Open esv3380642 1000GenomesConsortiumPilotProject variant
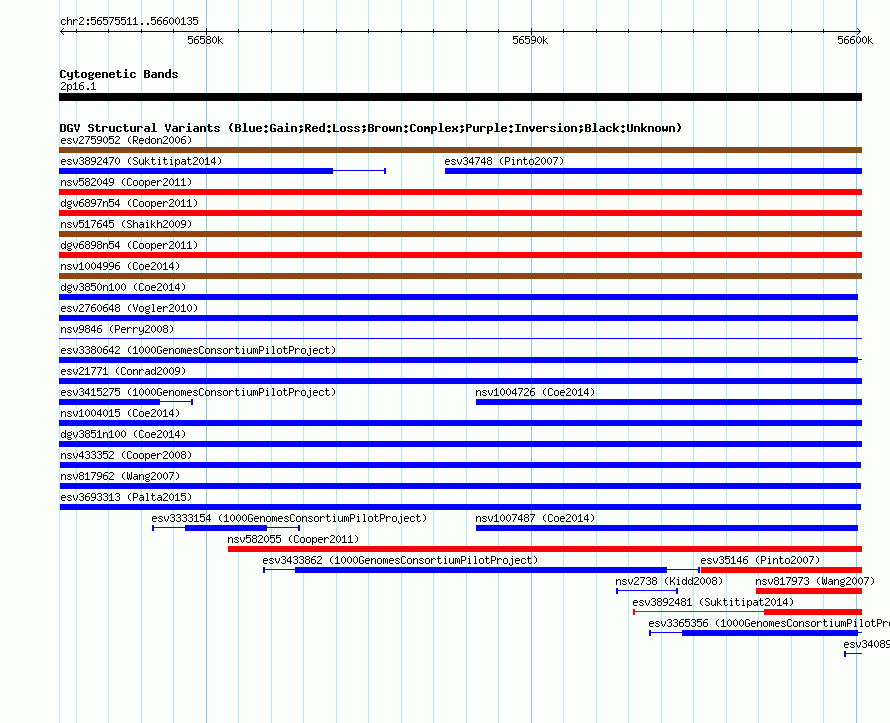The height and width of the screenshot is (723, 890). pos(459,360)
